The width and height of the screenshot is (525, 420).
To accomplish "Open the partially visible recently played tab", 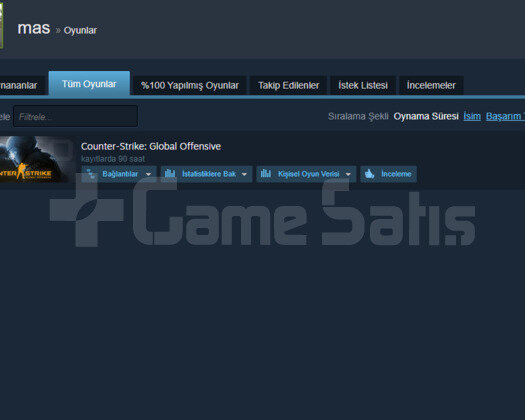I will 22,85.
